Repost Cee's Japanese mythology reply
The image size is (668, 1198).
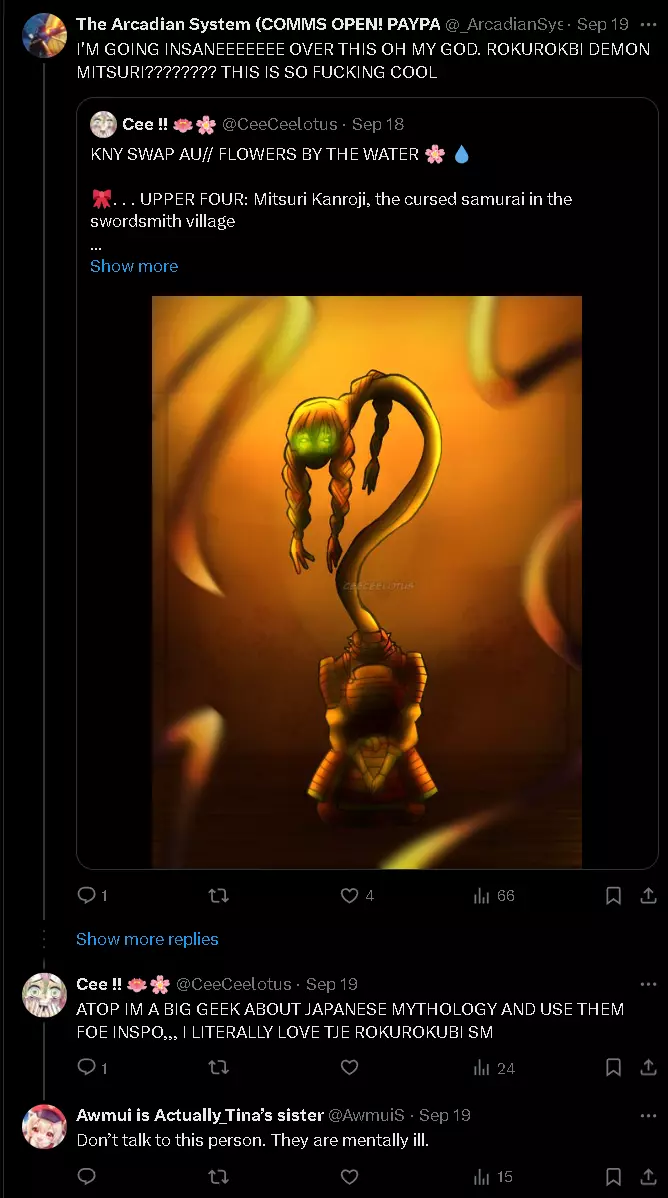(x=219, y=1067)
